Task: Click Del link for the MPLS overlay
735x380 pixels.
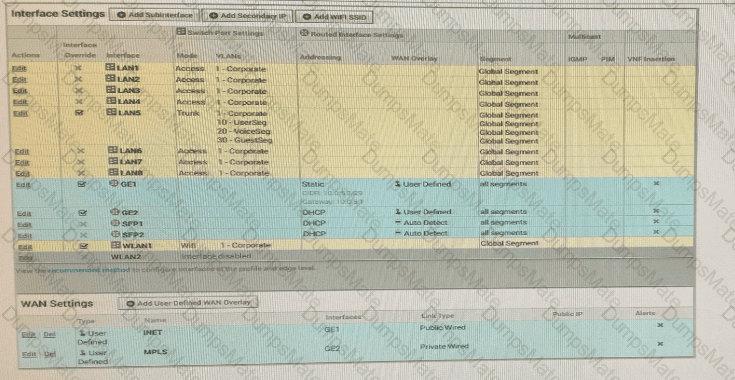Action: coord(50,354)
